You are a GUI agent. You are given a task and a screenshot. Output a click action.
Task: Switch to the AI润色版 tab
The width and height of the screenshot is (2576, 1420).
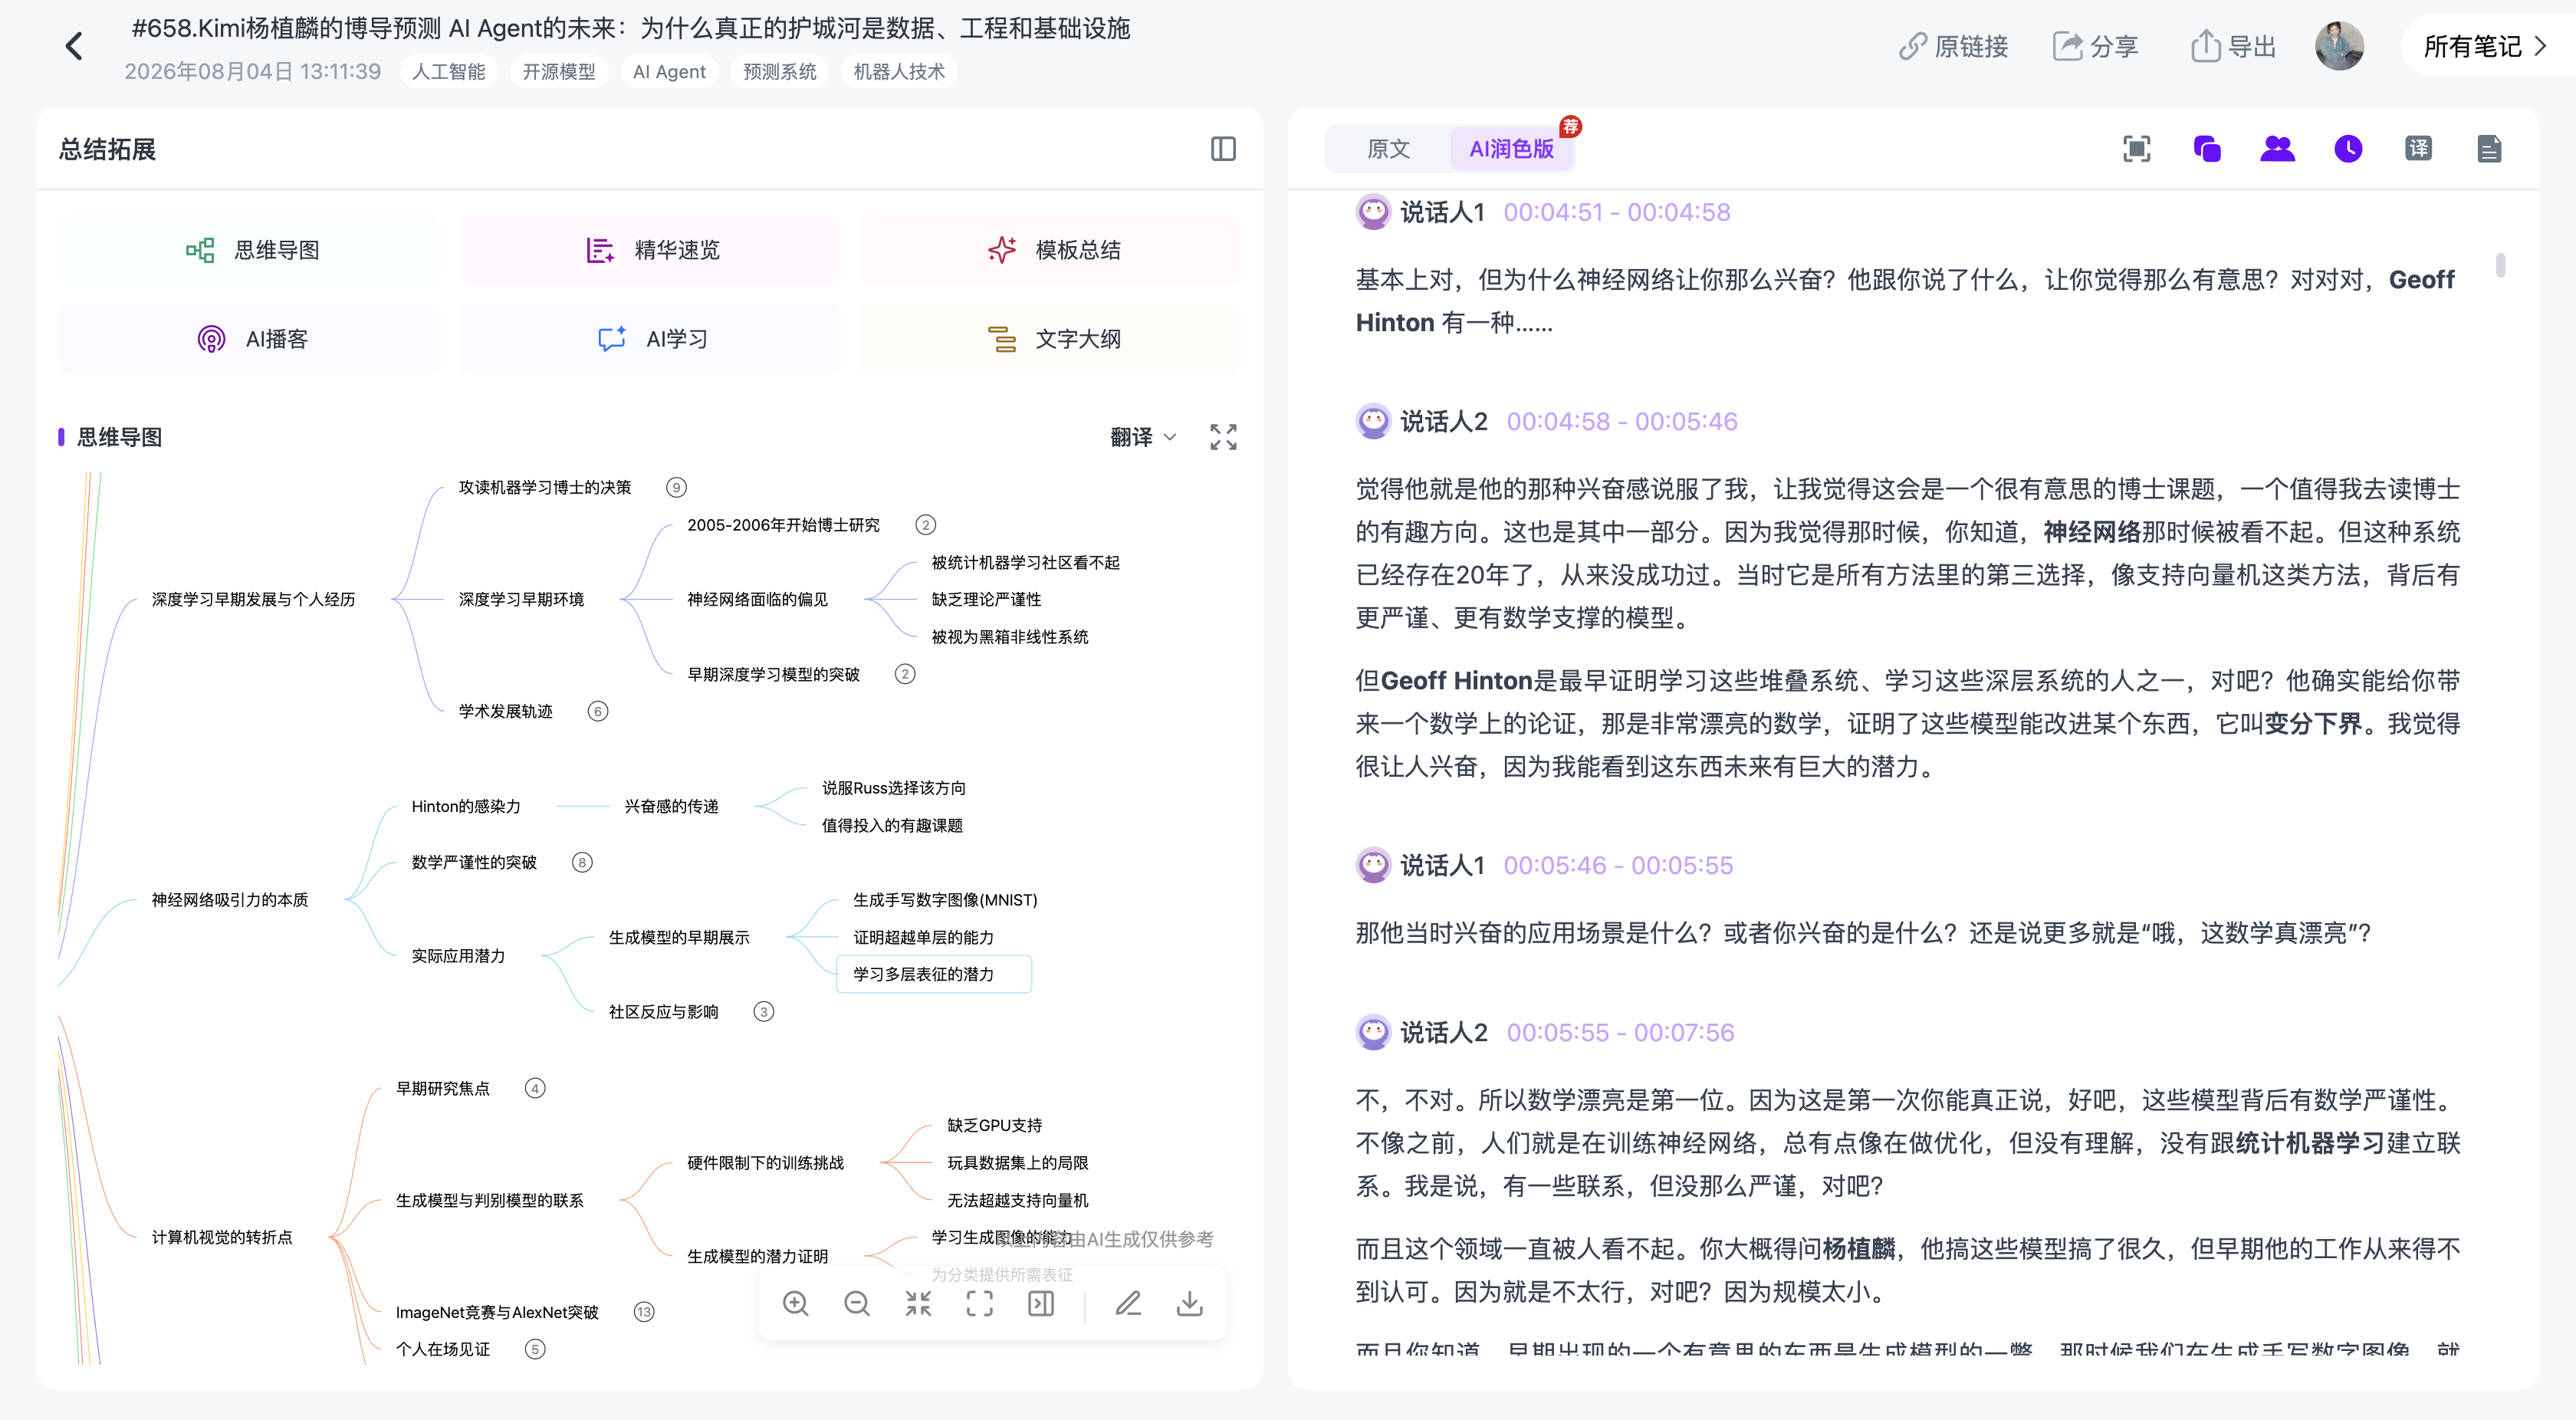(1511, 149)
